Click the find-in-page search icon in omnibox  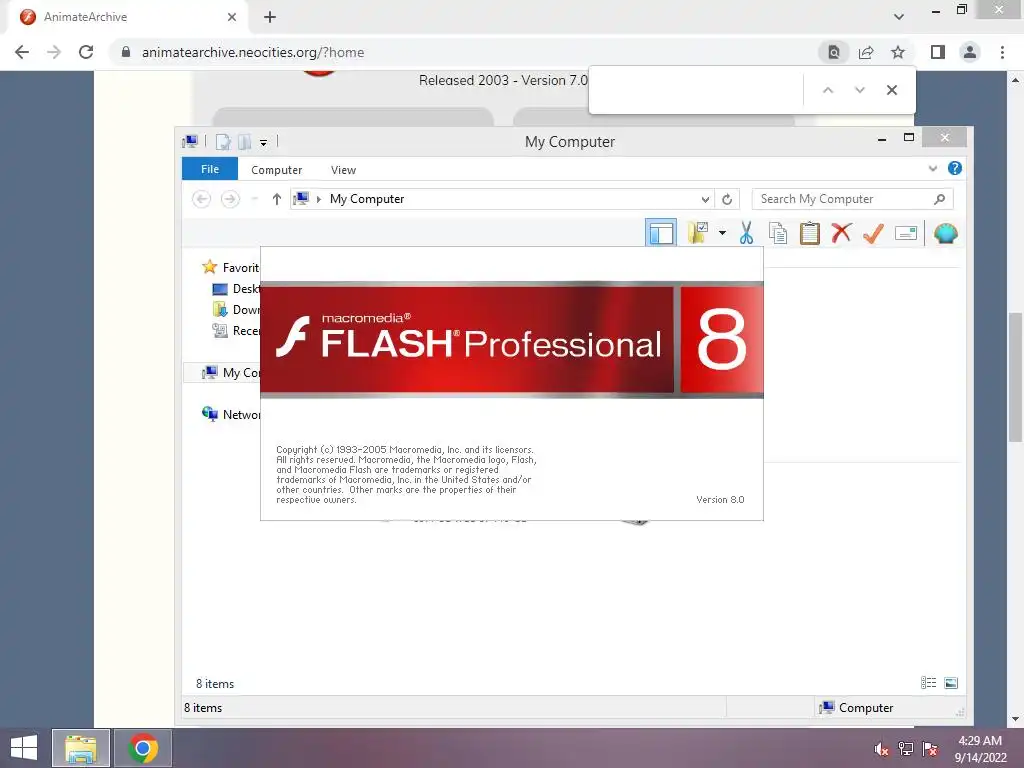click(833, 52)
